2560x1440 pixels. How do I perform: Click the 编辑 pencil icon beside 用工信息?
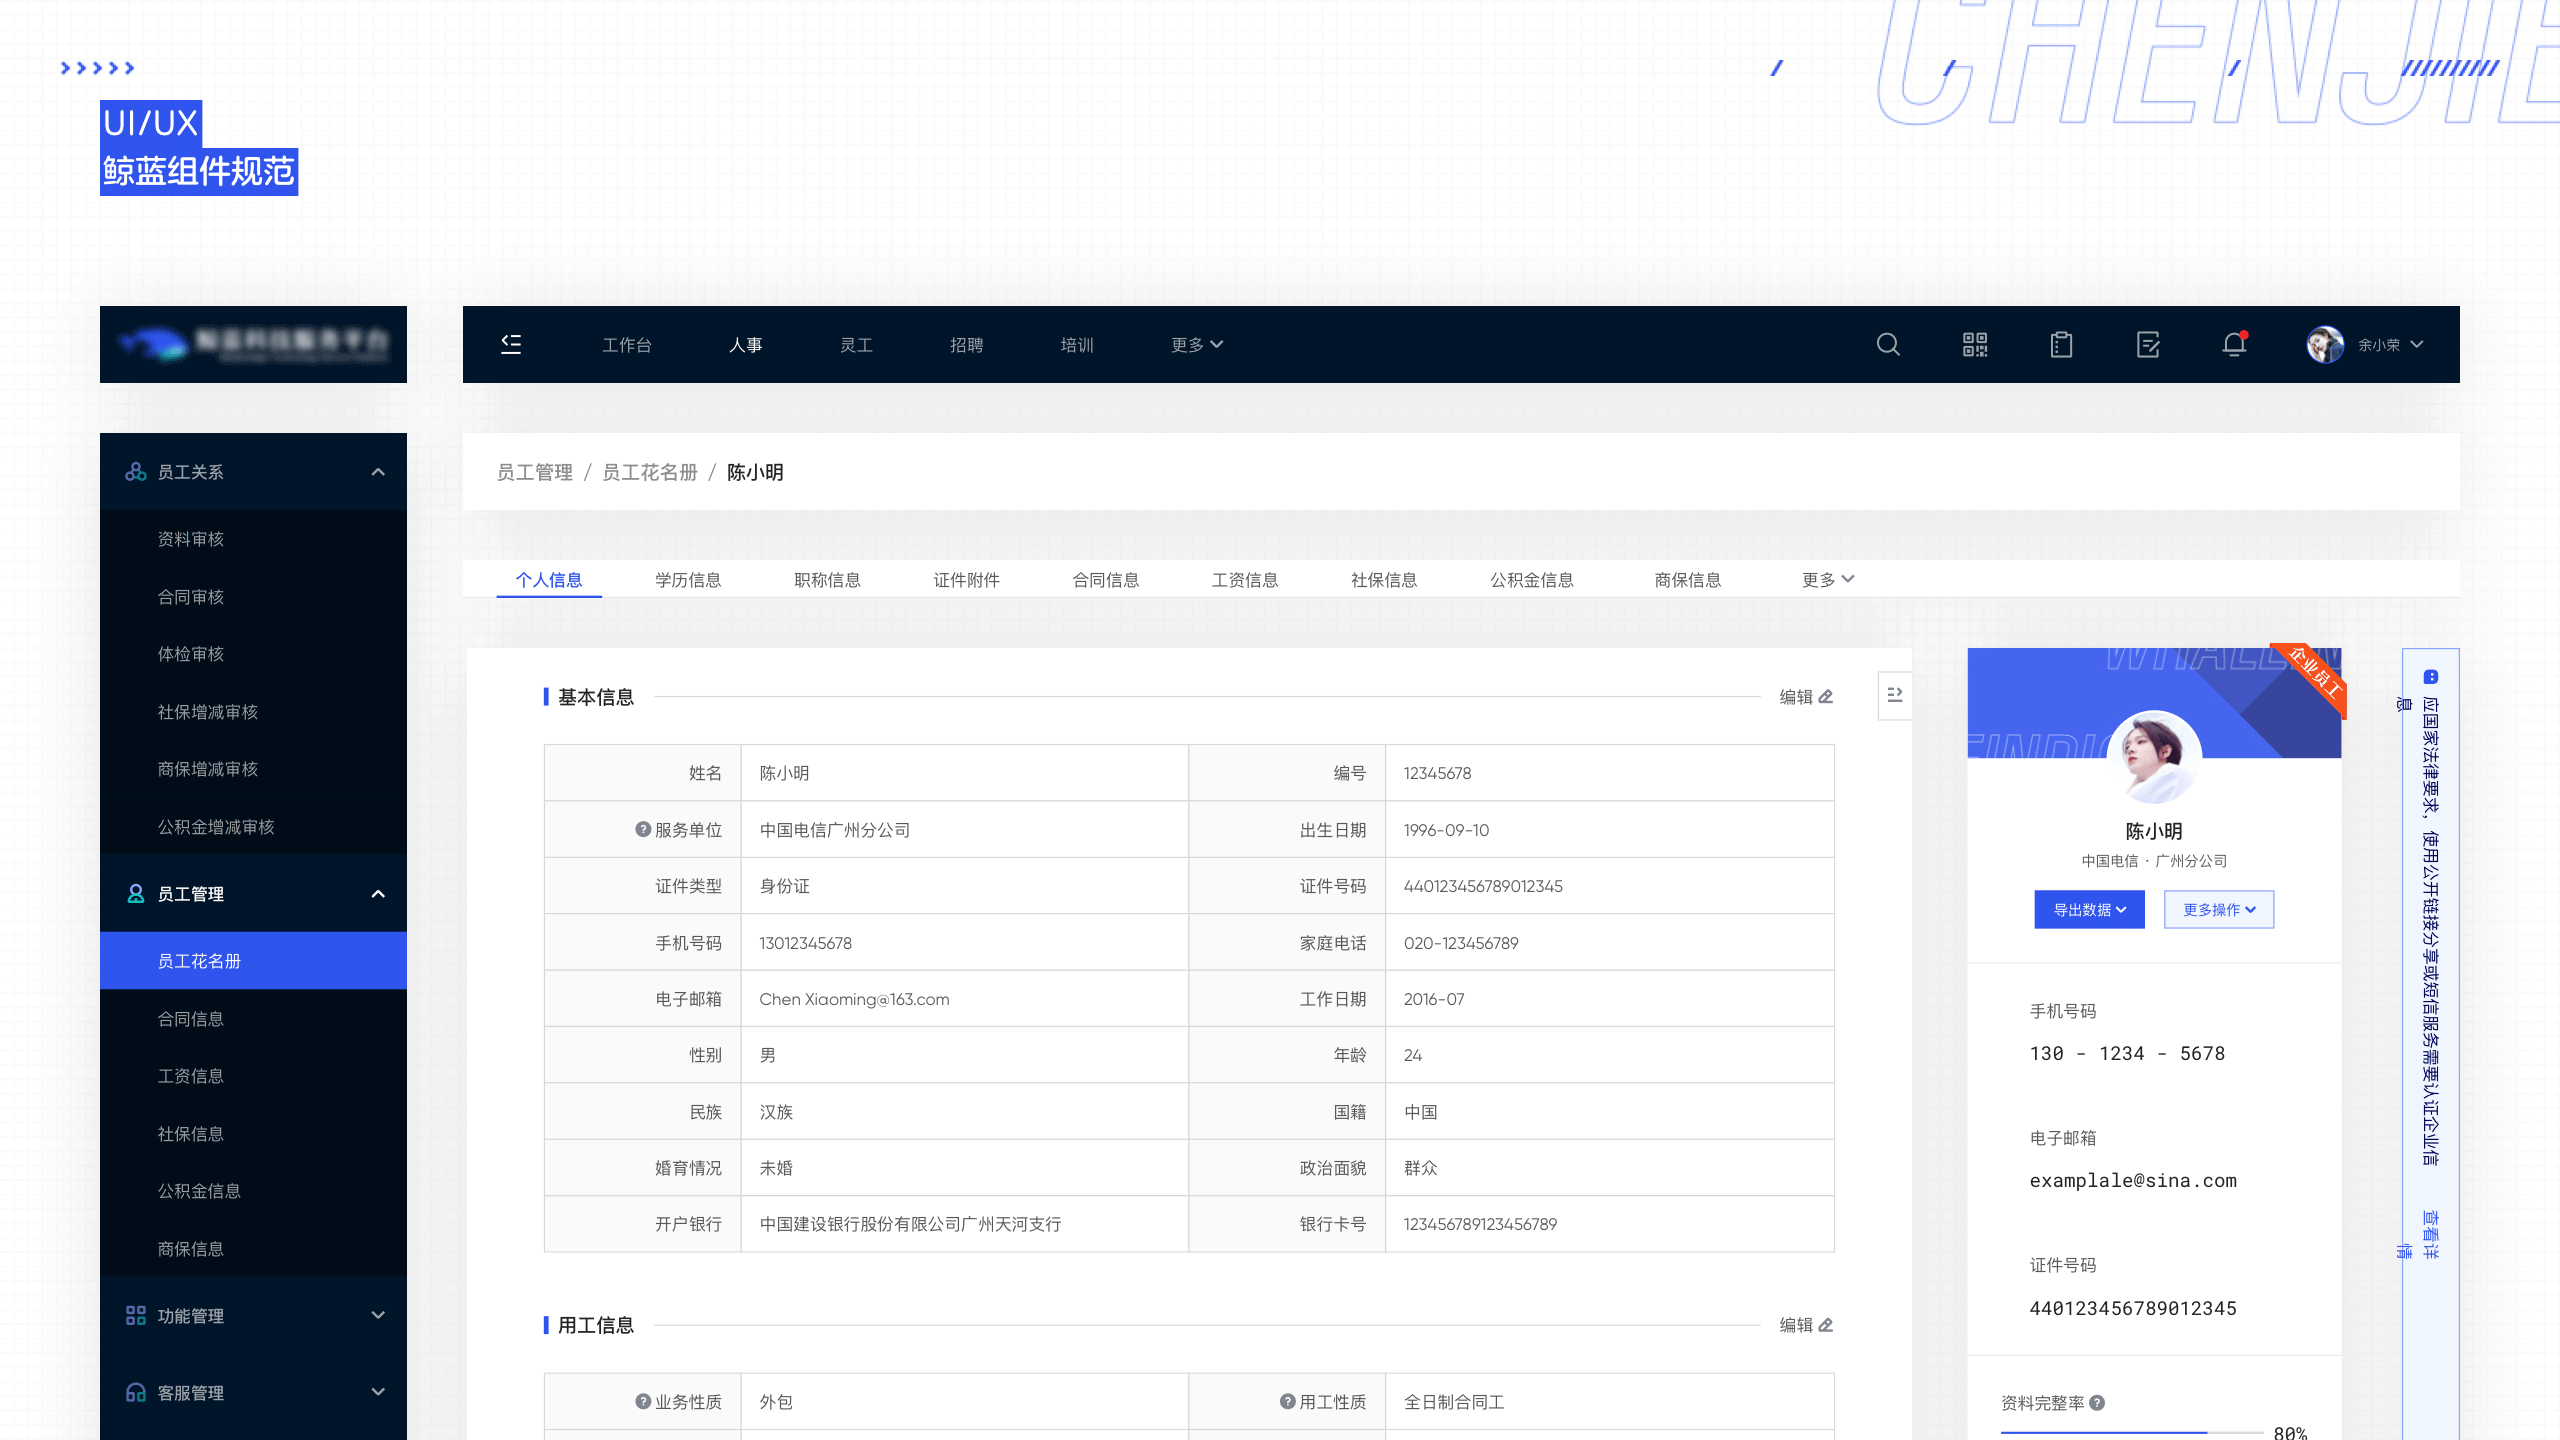1826,1325
